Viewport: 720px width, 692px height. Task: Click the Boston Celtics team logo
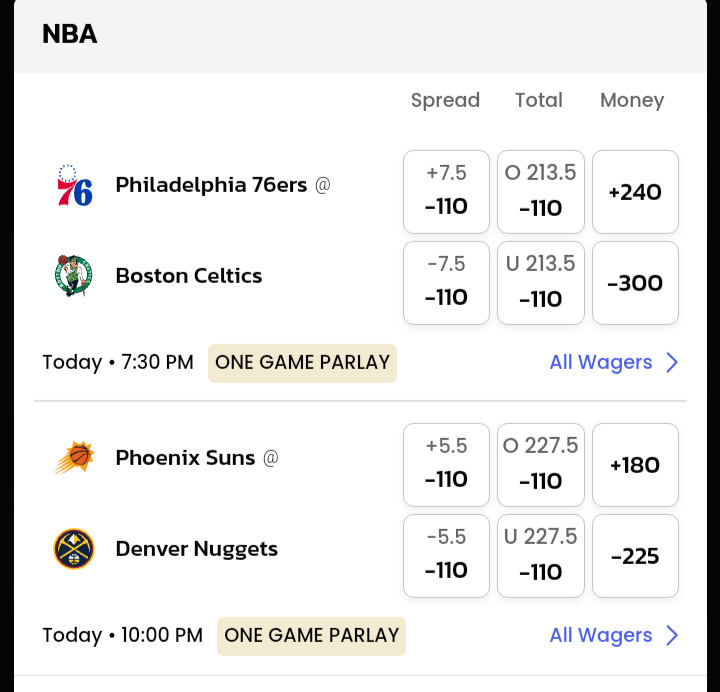(74, 276)
